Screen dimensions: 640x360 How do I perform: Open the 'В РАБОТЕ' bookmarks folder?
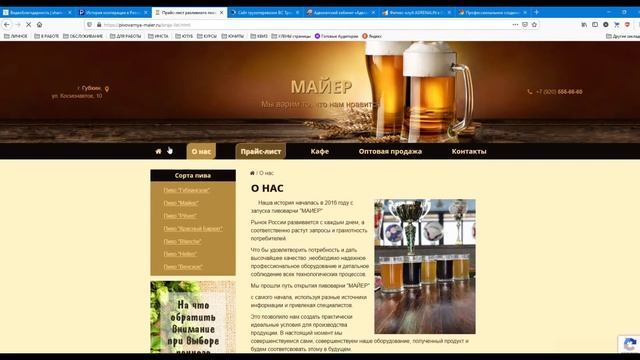(47, 36)
